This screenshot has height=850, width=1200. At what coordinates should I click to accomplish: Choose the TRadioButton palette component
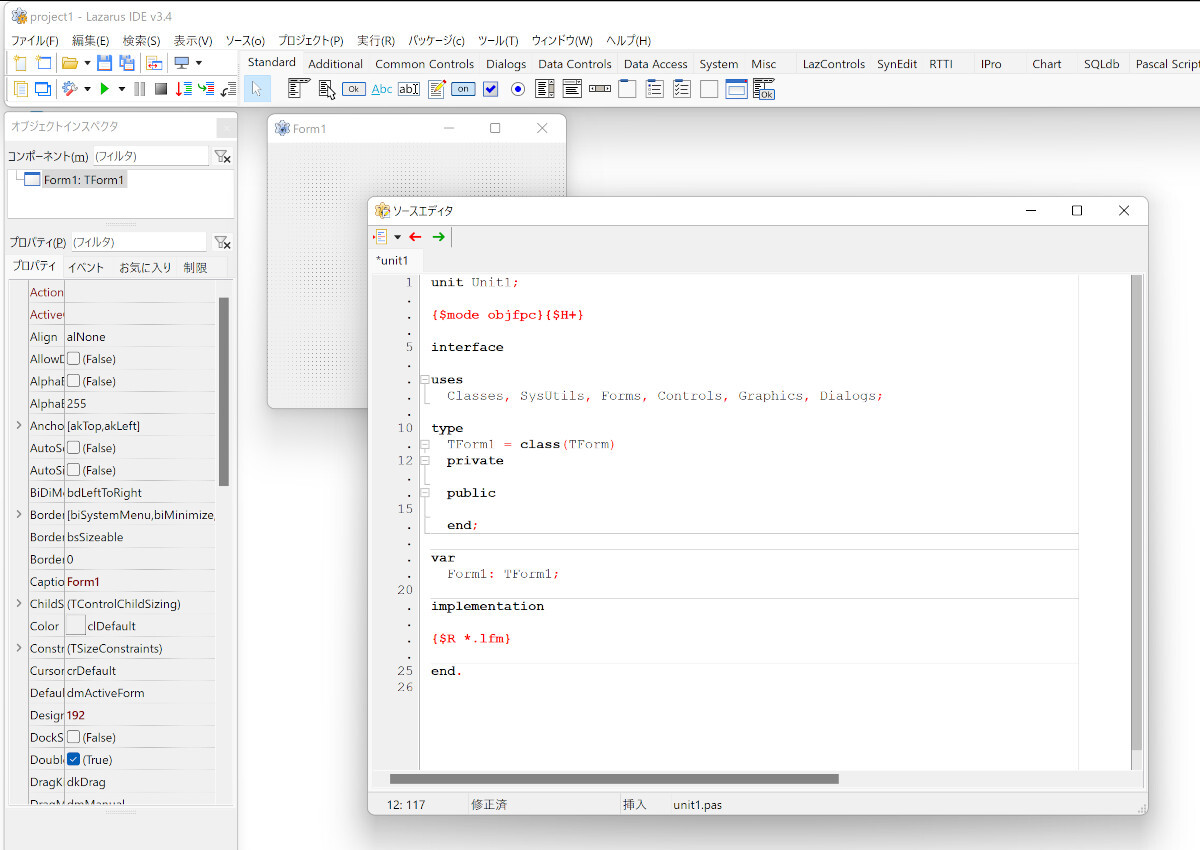(518, 89)
